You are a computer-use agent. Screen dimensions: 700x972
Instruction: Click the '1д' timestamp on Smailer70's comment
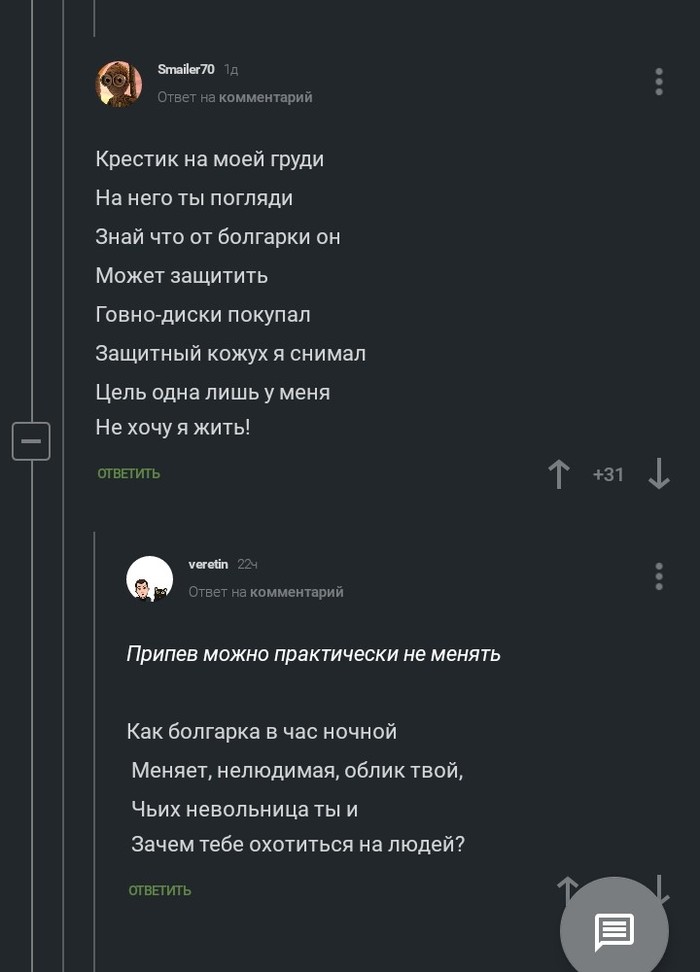click(231, 69)
